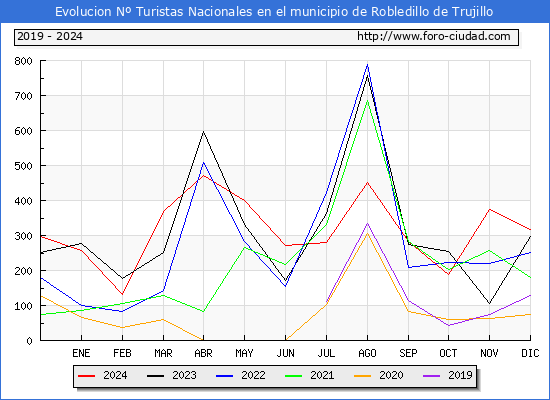Click the SEP month axis label
Viewport: 550px width, 400px height.
(x=408, y=353)
